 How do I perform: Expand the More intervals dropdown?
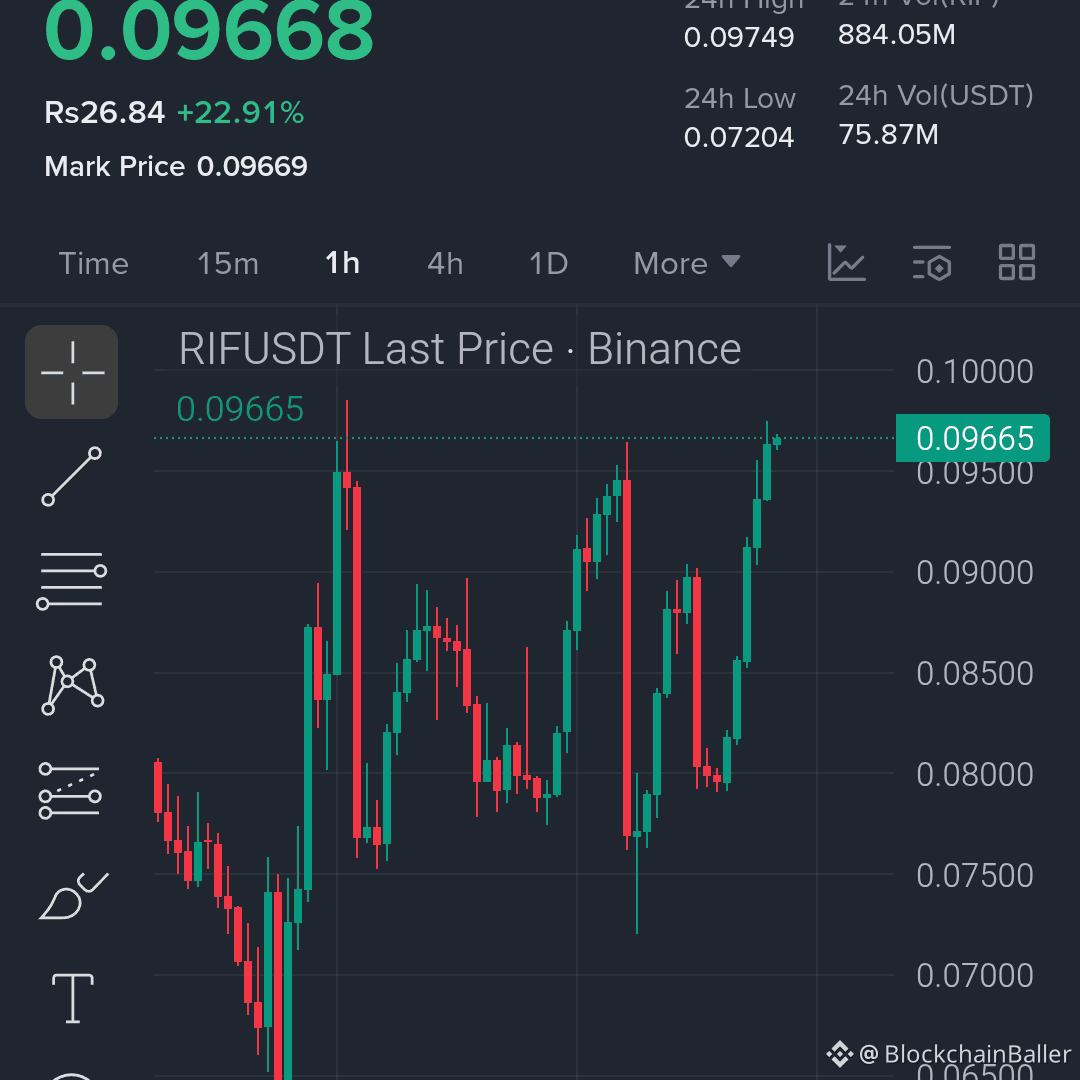[687, 263]
